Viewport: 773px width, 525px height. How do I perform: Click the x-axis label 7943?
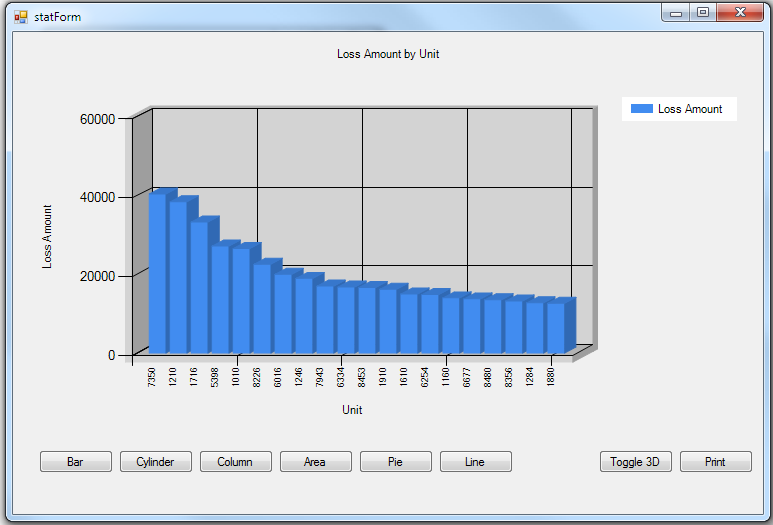319,377
